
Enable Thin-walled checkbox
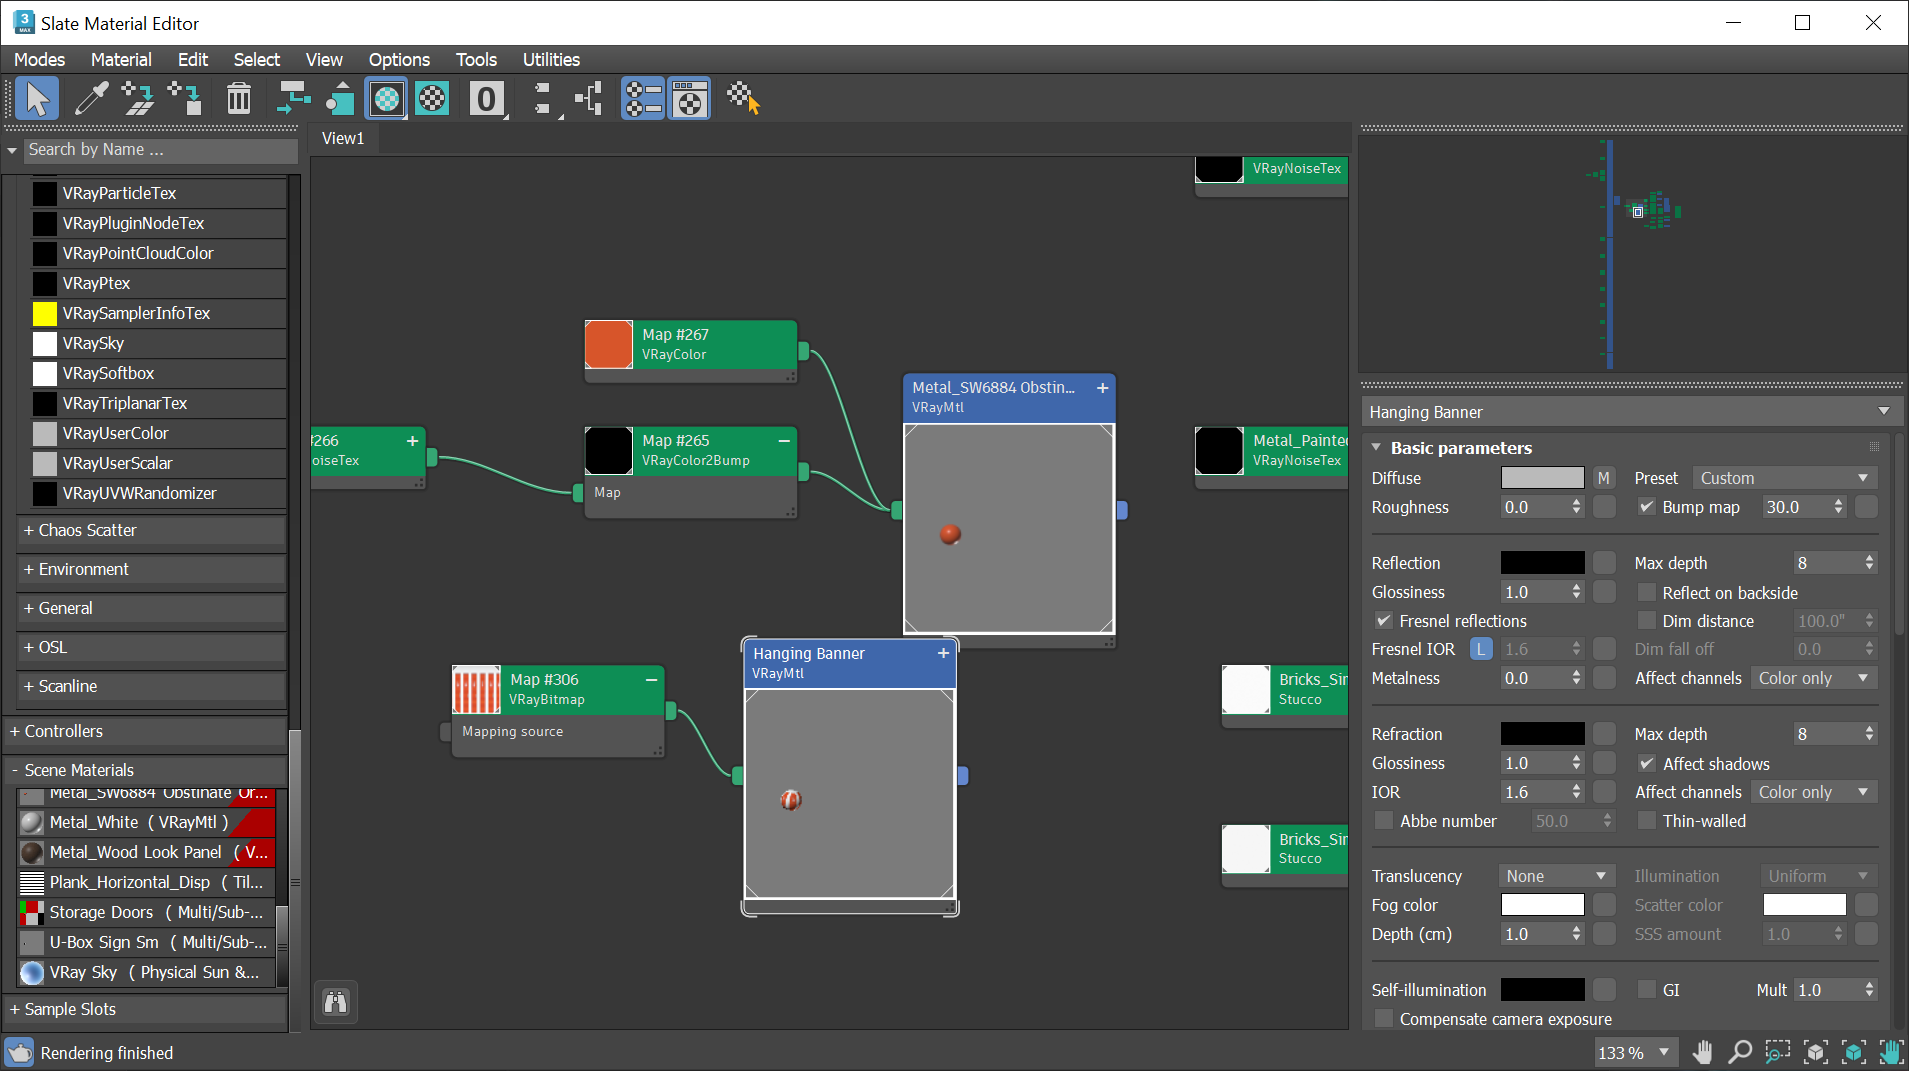point(1646,821)
